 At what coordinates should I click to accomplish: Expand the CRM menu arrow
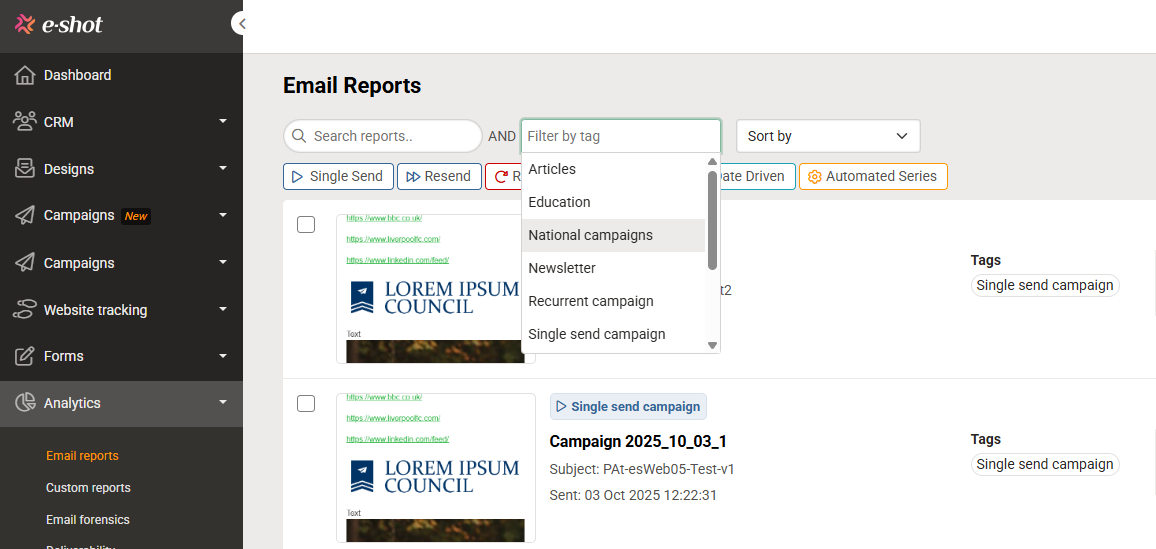tap(223, 122)
